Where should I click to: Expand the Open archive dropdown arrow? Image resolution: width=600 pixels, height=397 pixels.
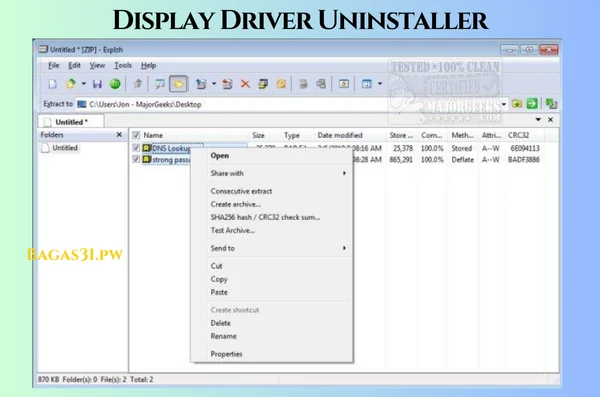click(x=84, y=84)
